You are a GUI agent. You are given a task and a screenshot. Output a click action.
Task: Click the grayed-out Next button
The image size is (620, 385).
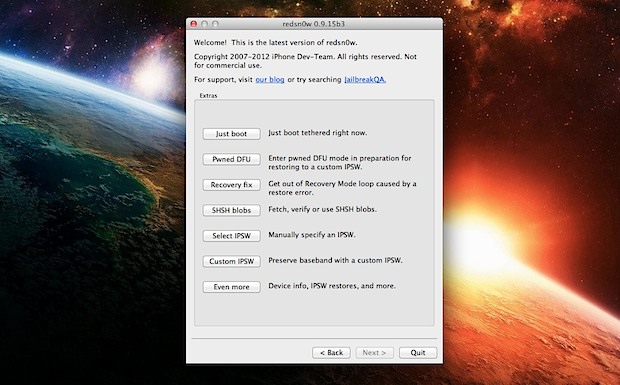tap(374, 353)
